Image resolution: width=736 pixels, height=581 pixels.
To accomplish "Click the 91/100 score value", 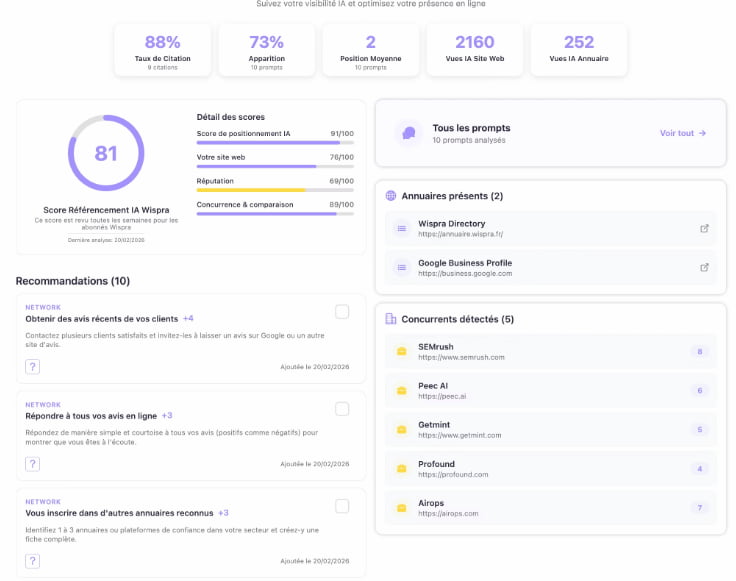I will [342, 134].
